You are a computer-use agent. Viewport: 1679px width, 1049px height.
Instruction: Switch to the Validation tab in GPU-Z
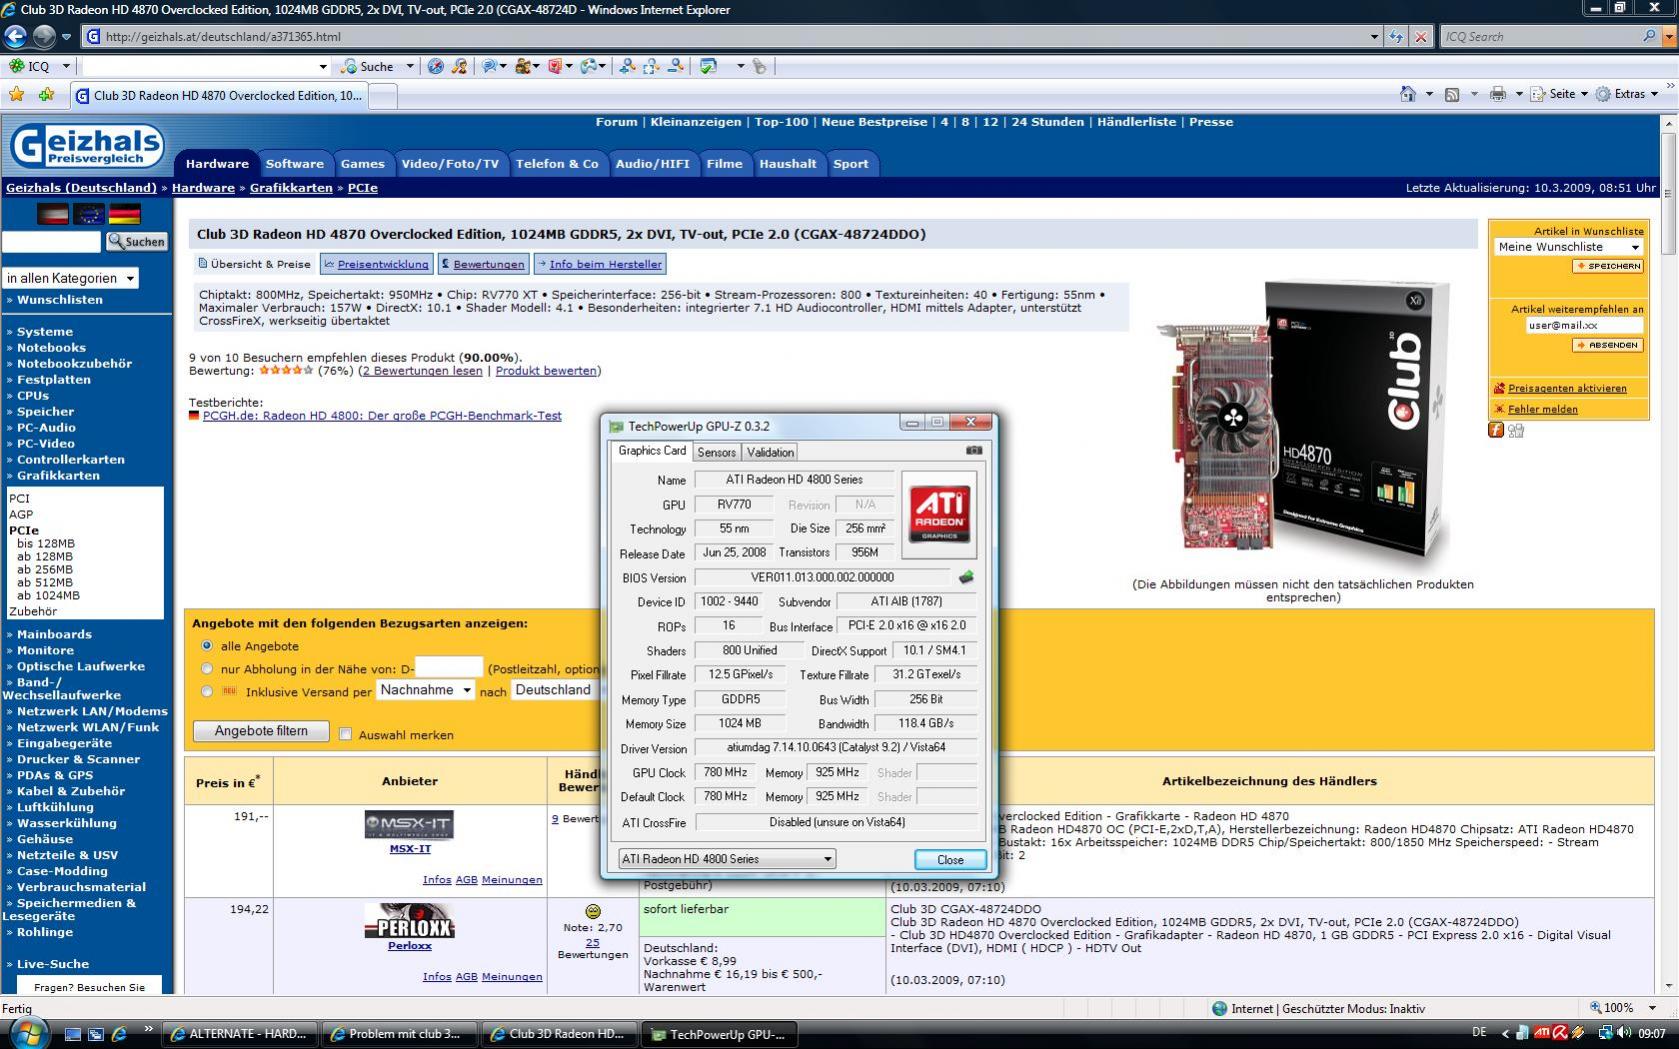tap(770, 452)
